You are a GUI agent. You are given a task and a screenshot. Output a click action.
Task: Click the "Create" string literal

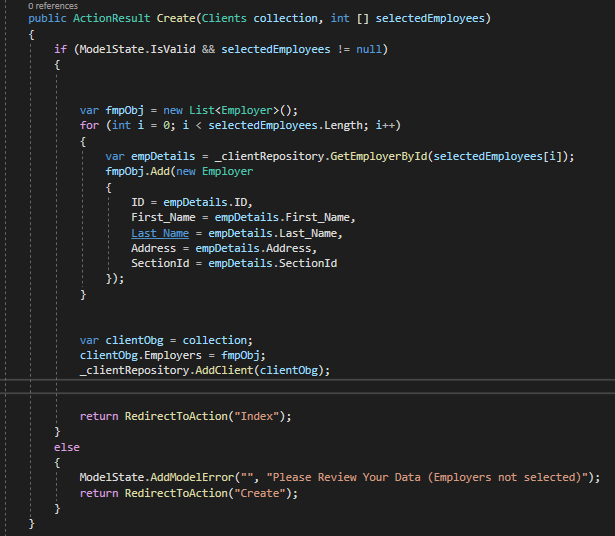point(260,493)
